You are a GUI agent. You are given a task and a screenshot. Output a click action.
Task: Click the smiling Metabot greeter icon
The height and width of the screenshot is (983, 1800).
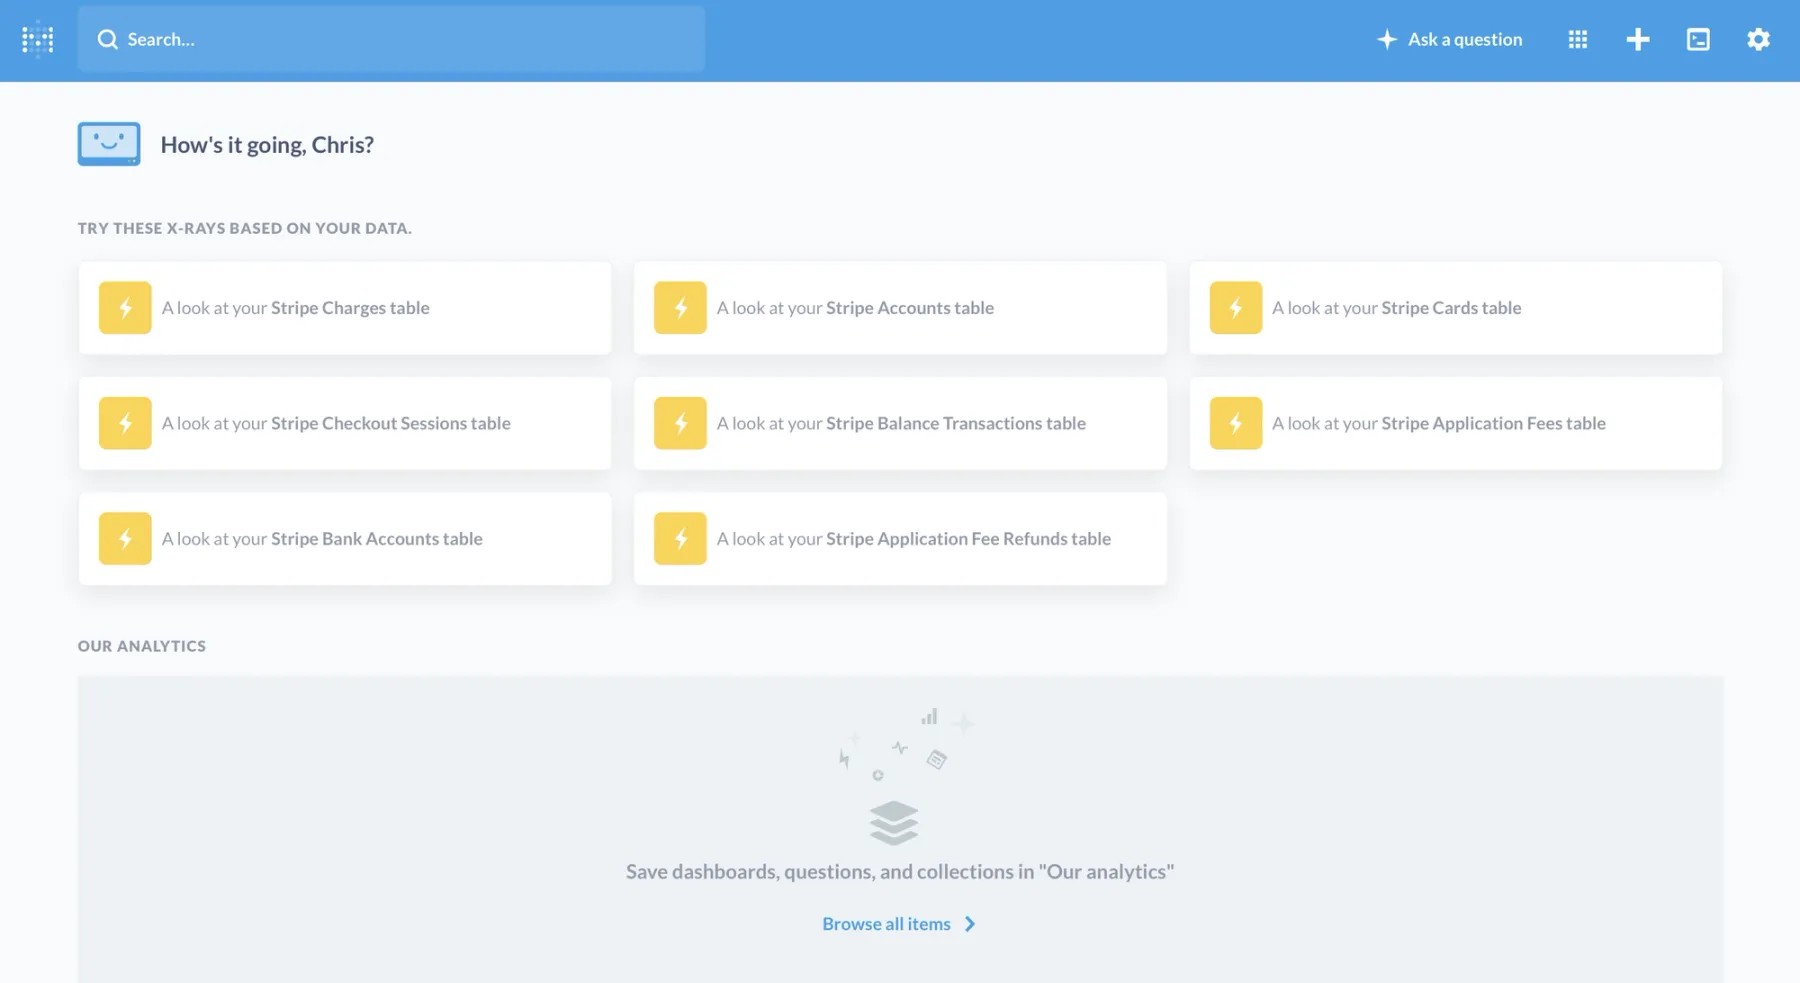tap(108, 143)
